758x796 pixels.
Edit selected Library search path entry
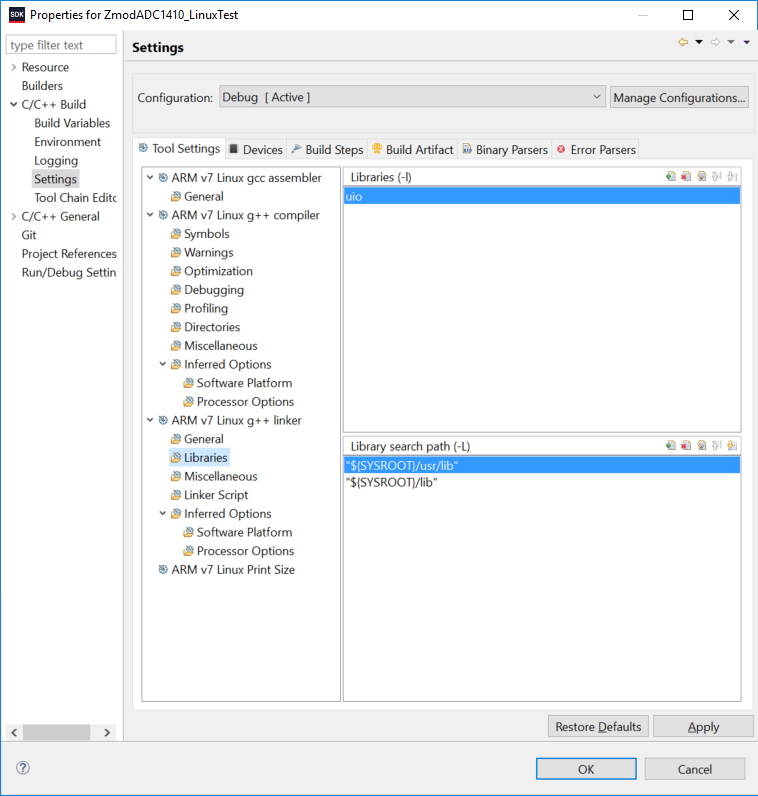click(702, 446)
